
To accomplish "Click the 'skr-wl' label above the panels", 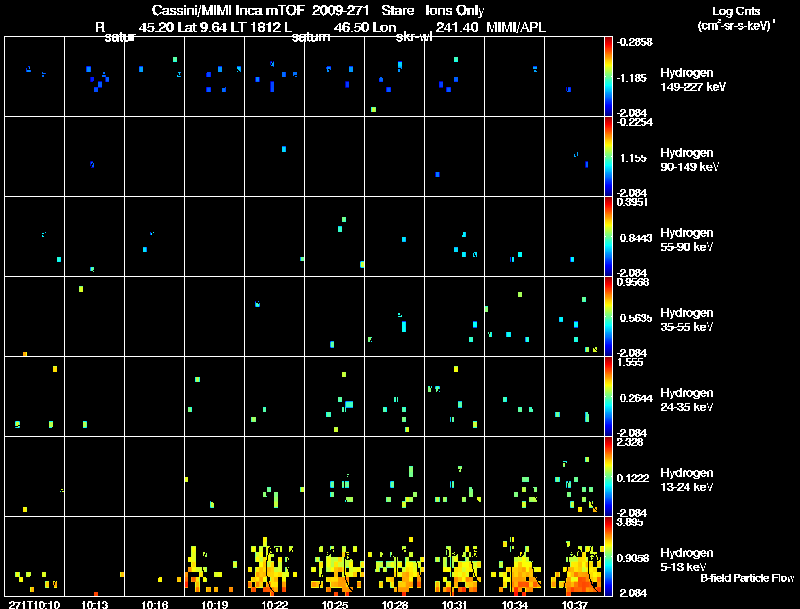I will [414, 37].
